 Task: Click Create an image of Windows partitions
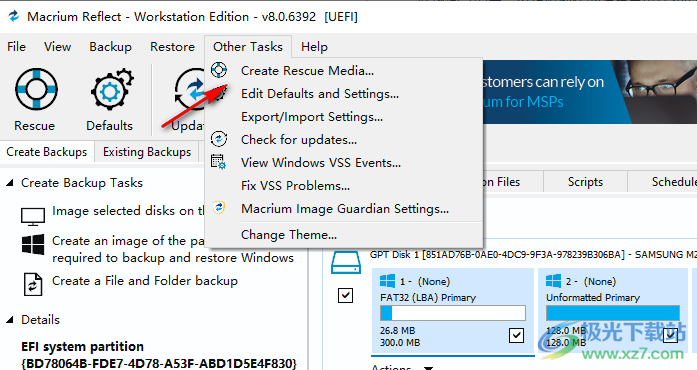173,249
